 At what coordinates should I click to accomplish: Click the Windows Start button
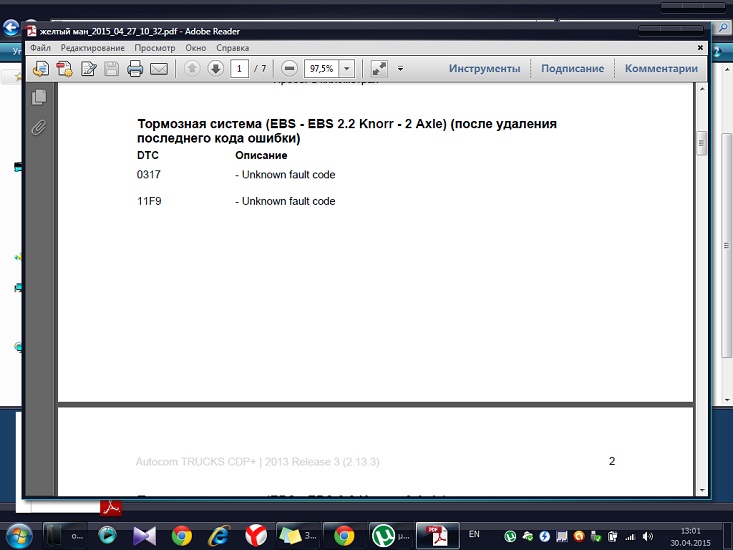tap(19, 536)
